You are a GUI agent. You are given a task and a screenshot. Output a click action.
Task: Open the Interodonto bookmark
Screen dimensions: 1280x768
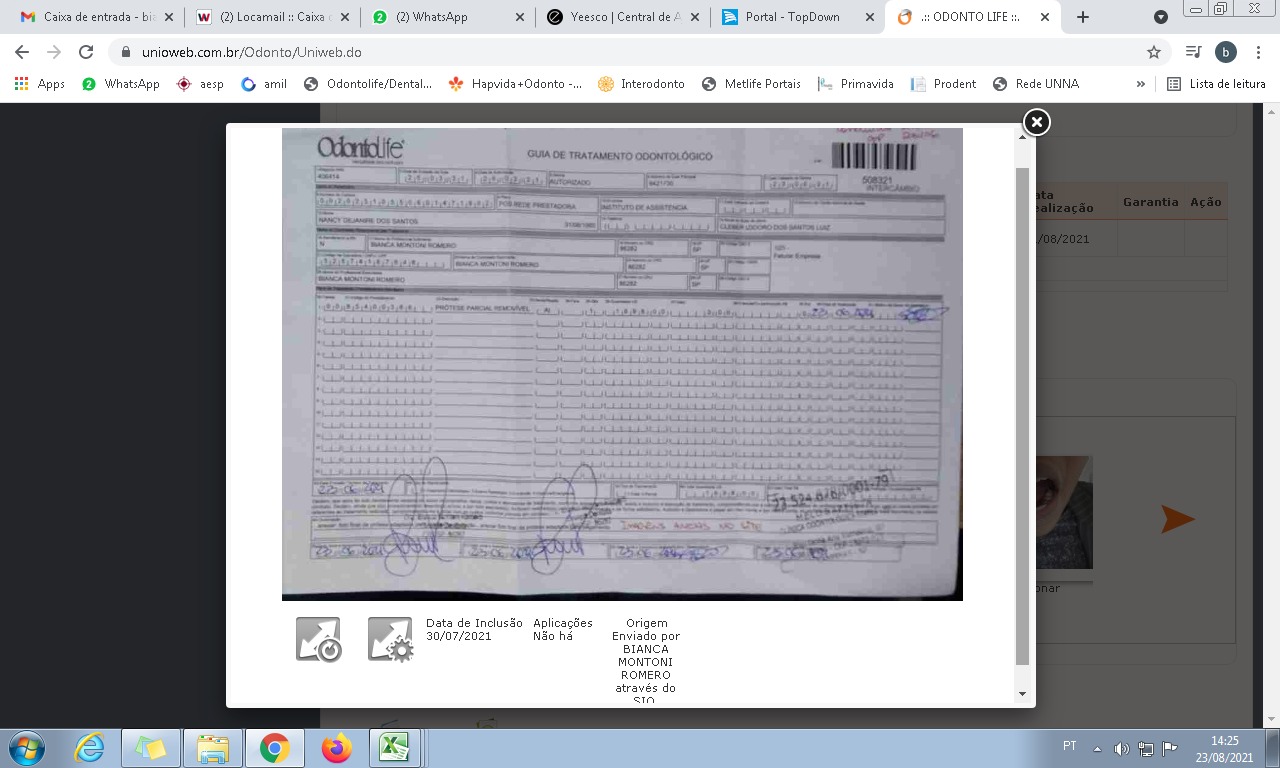pos(641,84)
